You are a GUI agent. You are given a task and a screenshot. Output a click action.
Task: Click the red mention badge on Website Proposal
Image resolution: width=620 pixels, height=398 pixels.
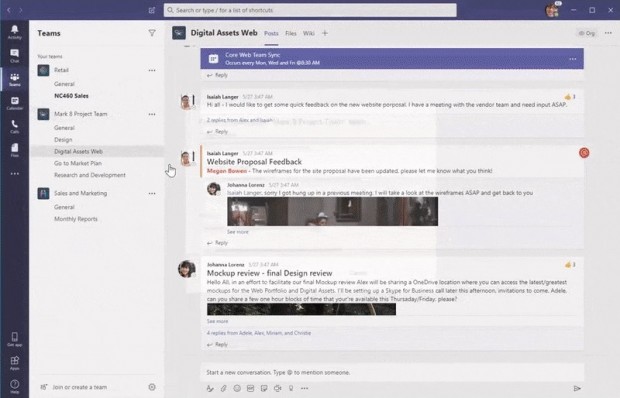584,153
